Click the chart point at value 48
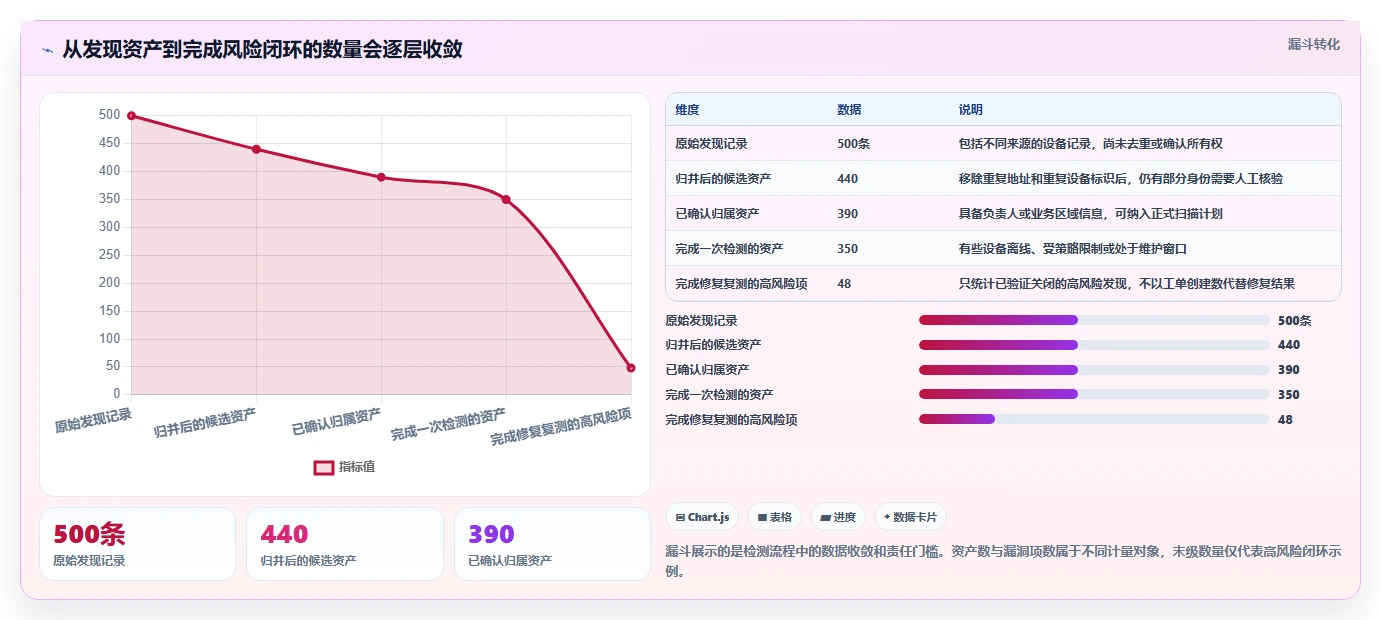The height and width of the screenshot is (620, 1381). tap(631, 368)
